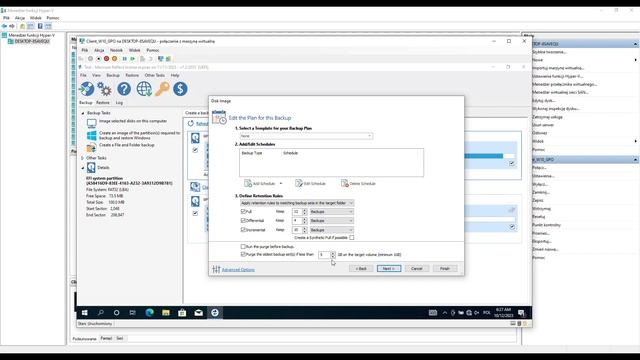The image size is (640, 360).
Task: Click the dollar sign purchase icon
Action: pos(180,89)
